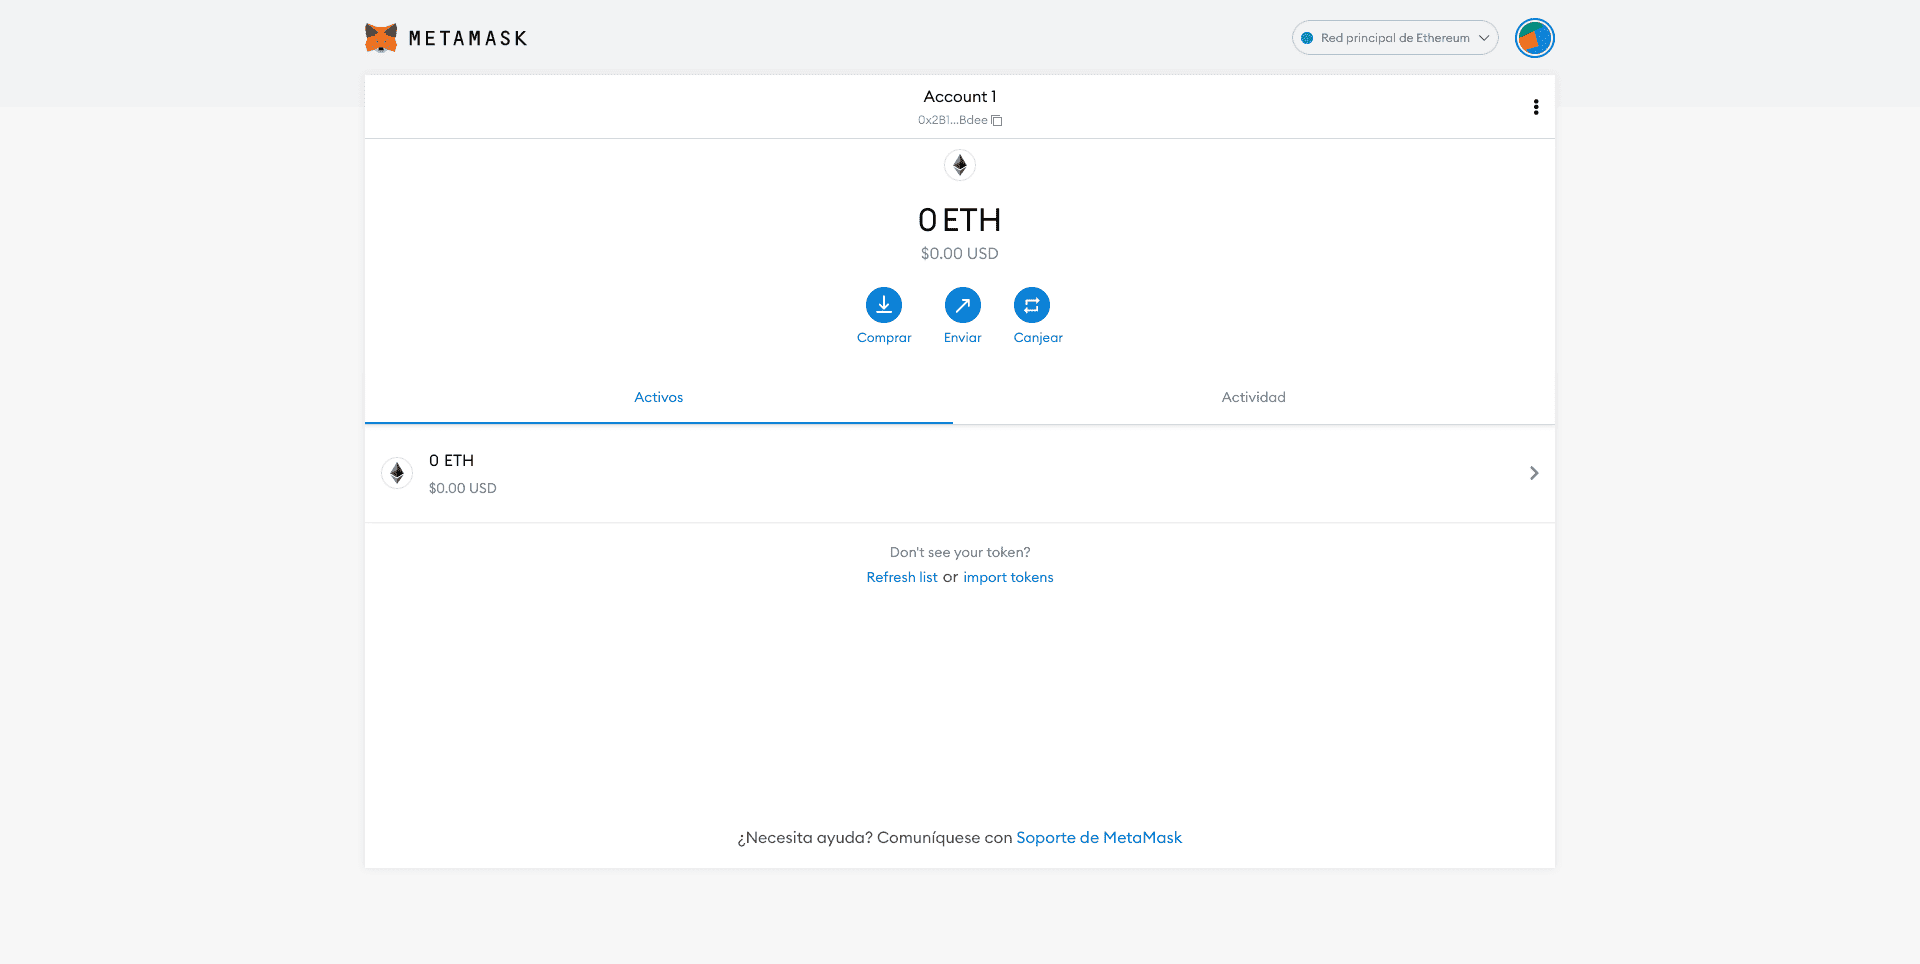Click the $0.00 USD under main balance

(960, 254)
